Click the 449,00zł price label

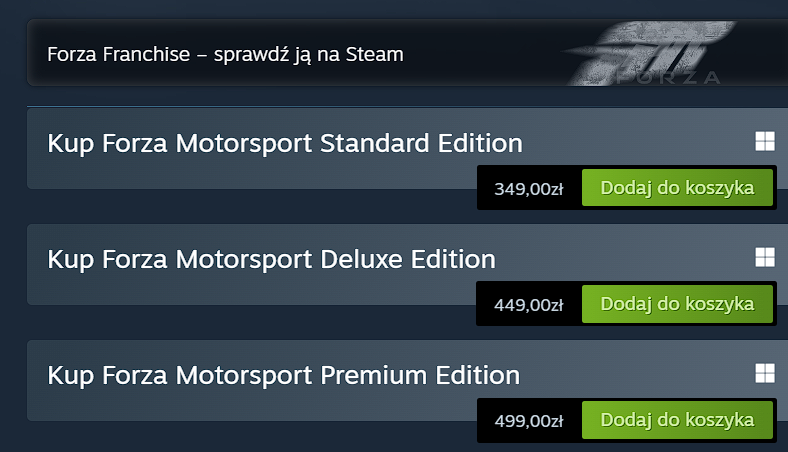[529, 305]
